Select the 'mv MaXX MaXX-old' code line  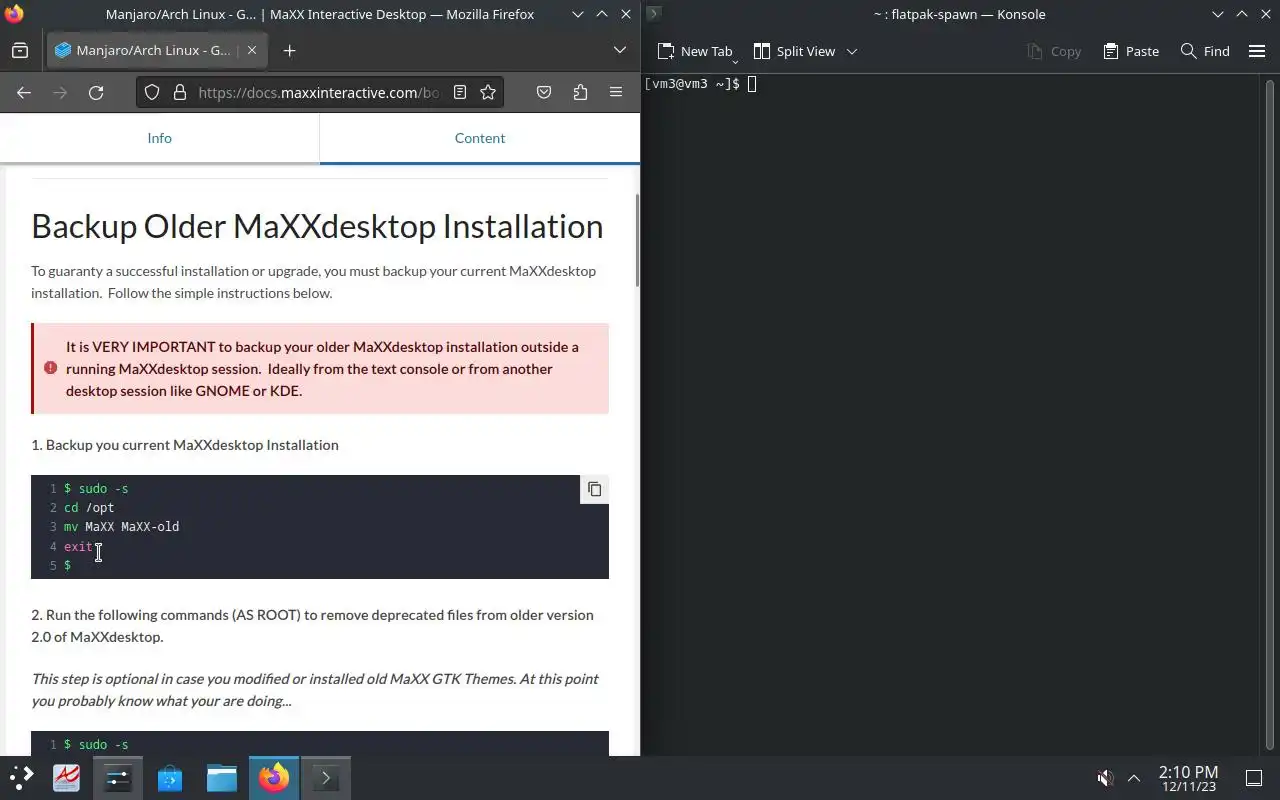(x=122, y=527)
